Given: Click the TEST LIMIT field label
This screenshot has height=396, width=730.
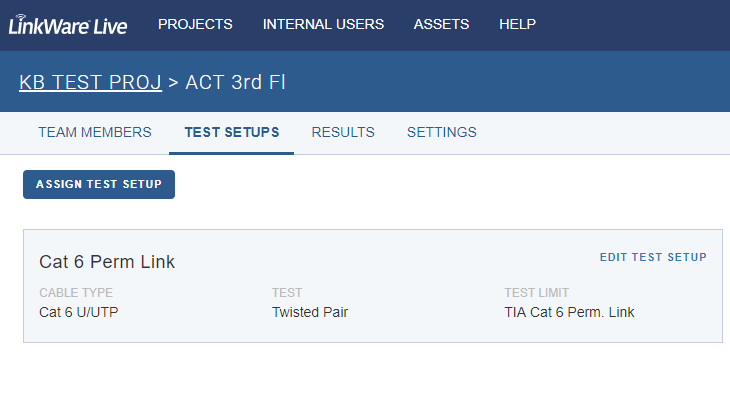Looking at the screenshot, I should [x=537, y=293].
